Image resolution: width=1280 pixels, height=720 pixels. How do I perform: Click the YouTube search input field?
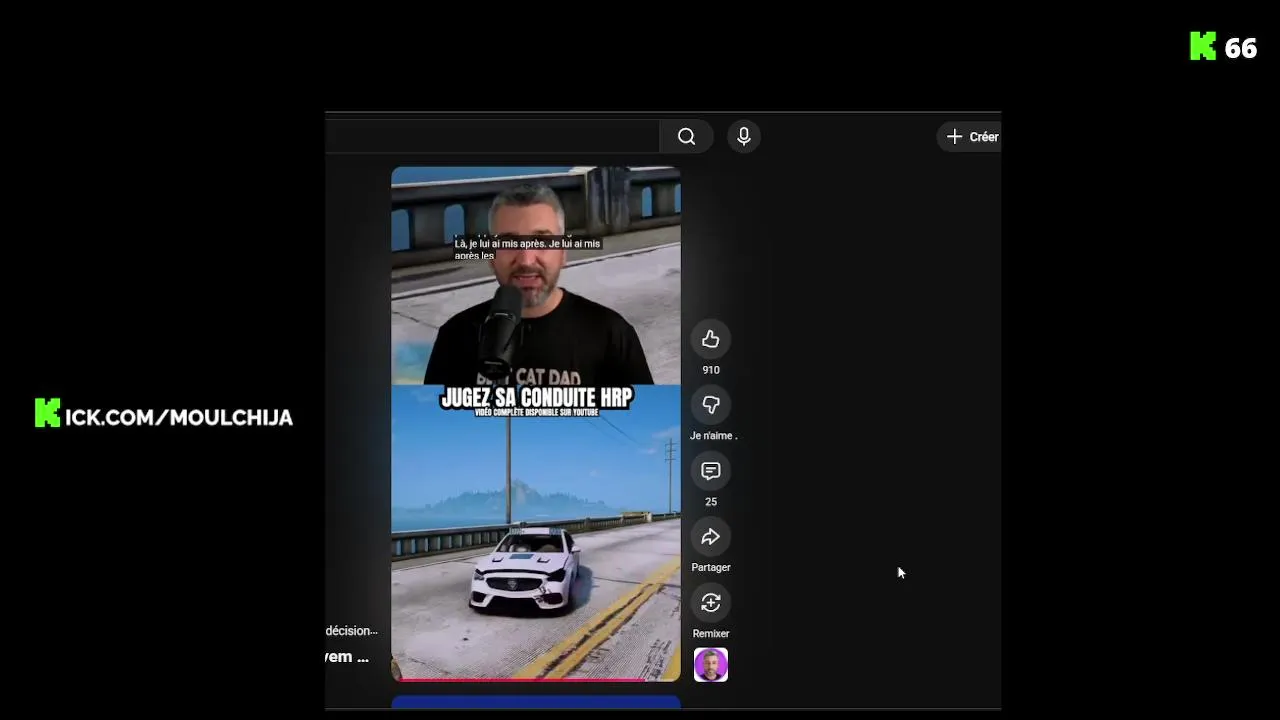click(492, 137)
